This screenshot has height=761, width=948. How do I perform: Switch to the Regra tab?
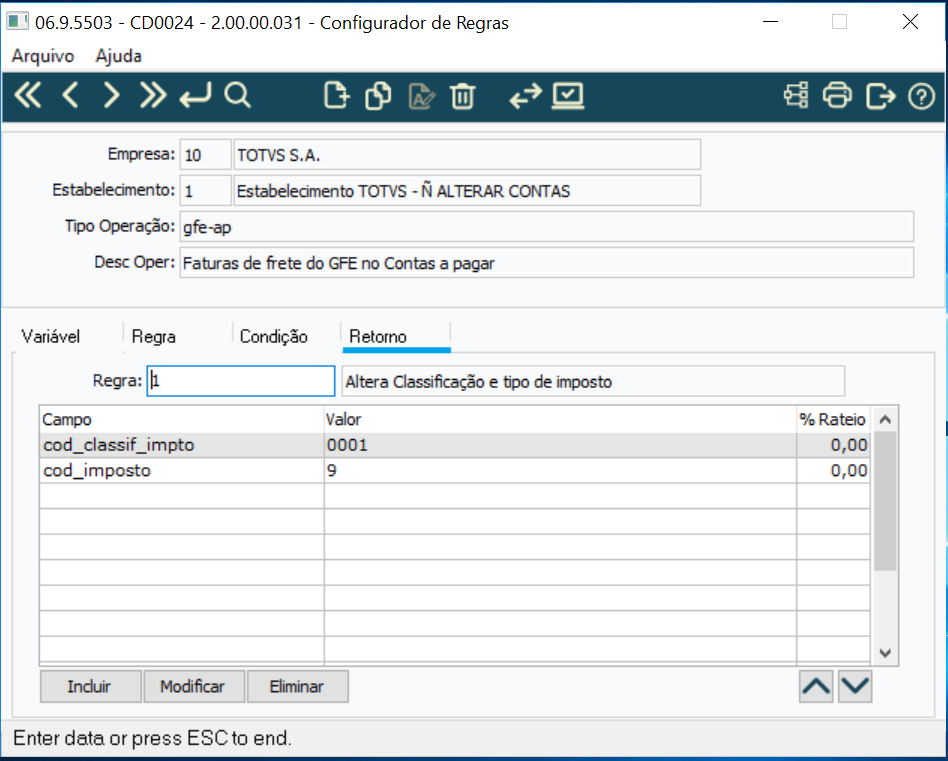tap(154, 336)
